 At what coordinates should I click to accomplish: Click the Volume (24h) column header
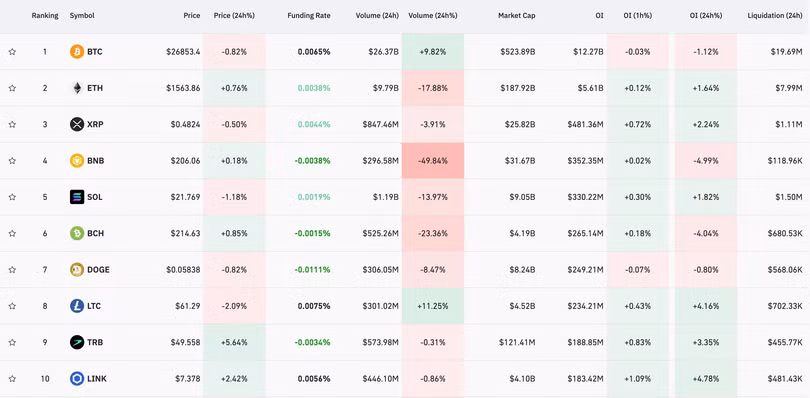tap(377, 16)
